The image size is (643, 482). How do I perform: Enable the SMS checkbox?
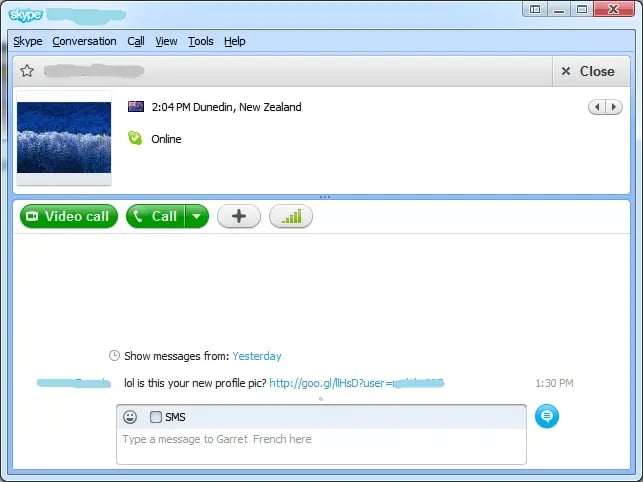tap(155, 417)
